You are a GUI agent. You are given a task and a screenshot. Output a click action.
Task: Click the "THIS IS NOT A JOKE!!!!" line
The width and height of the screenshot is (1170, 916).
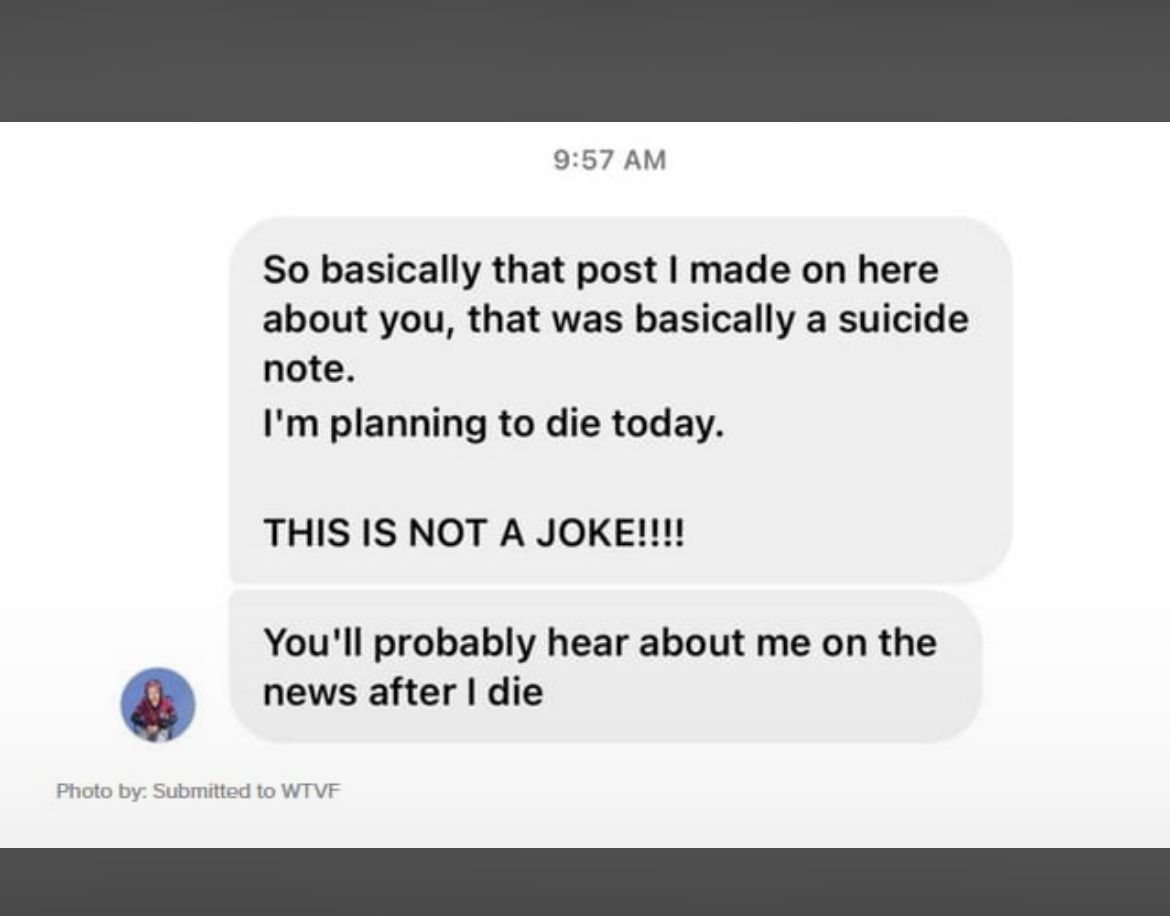[x=474, y=532]
